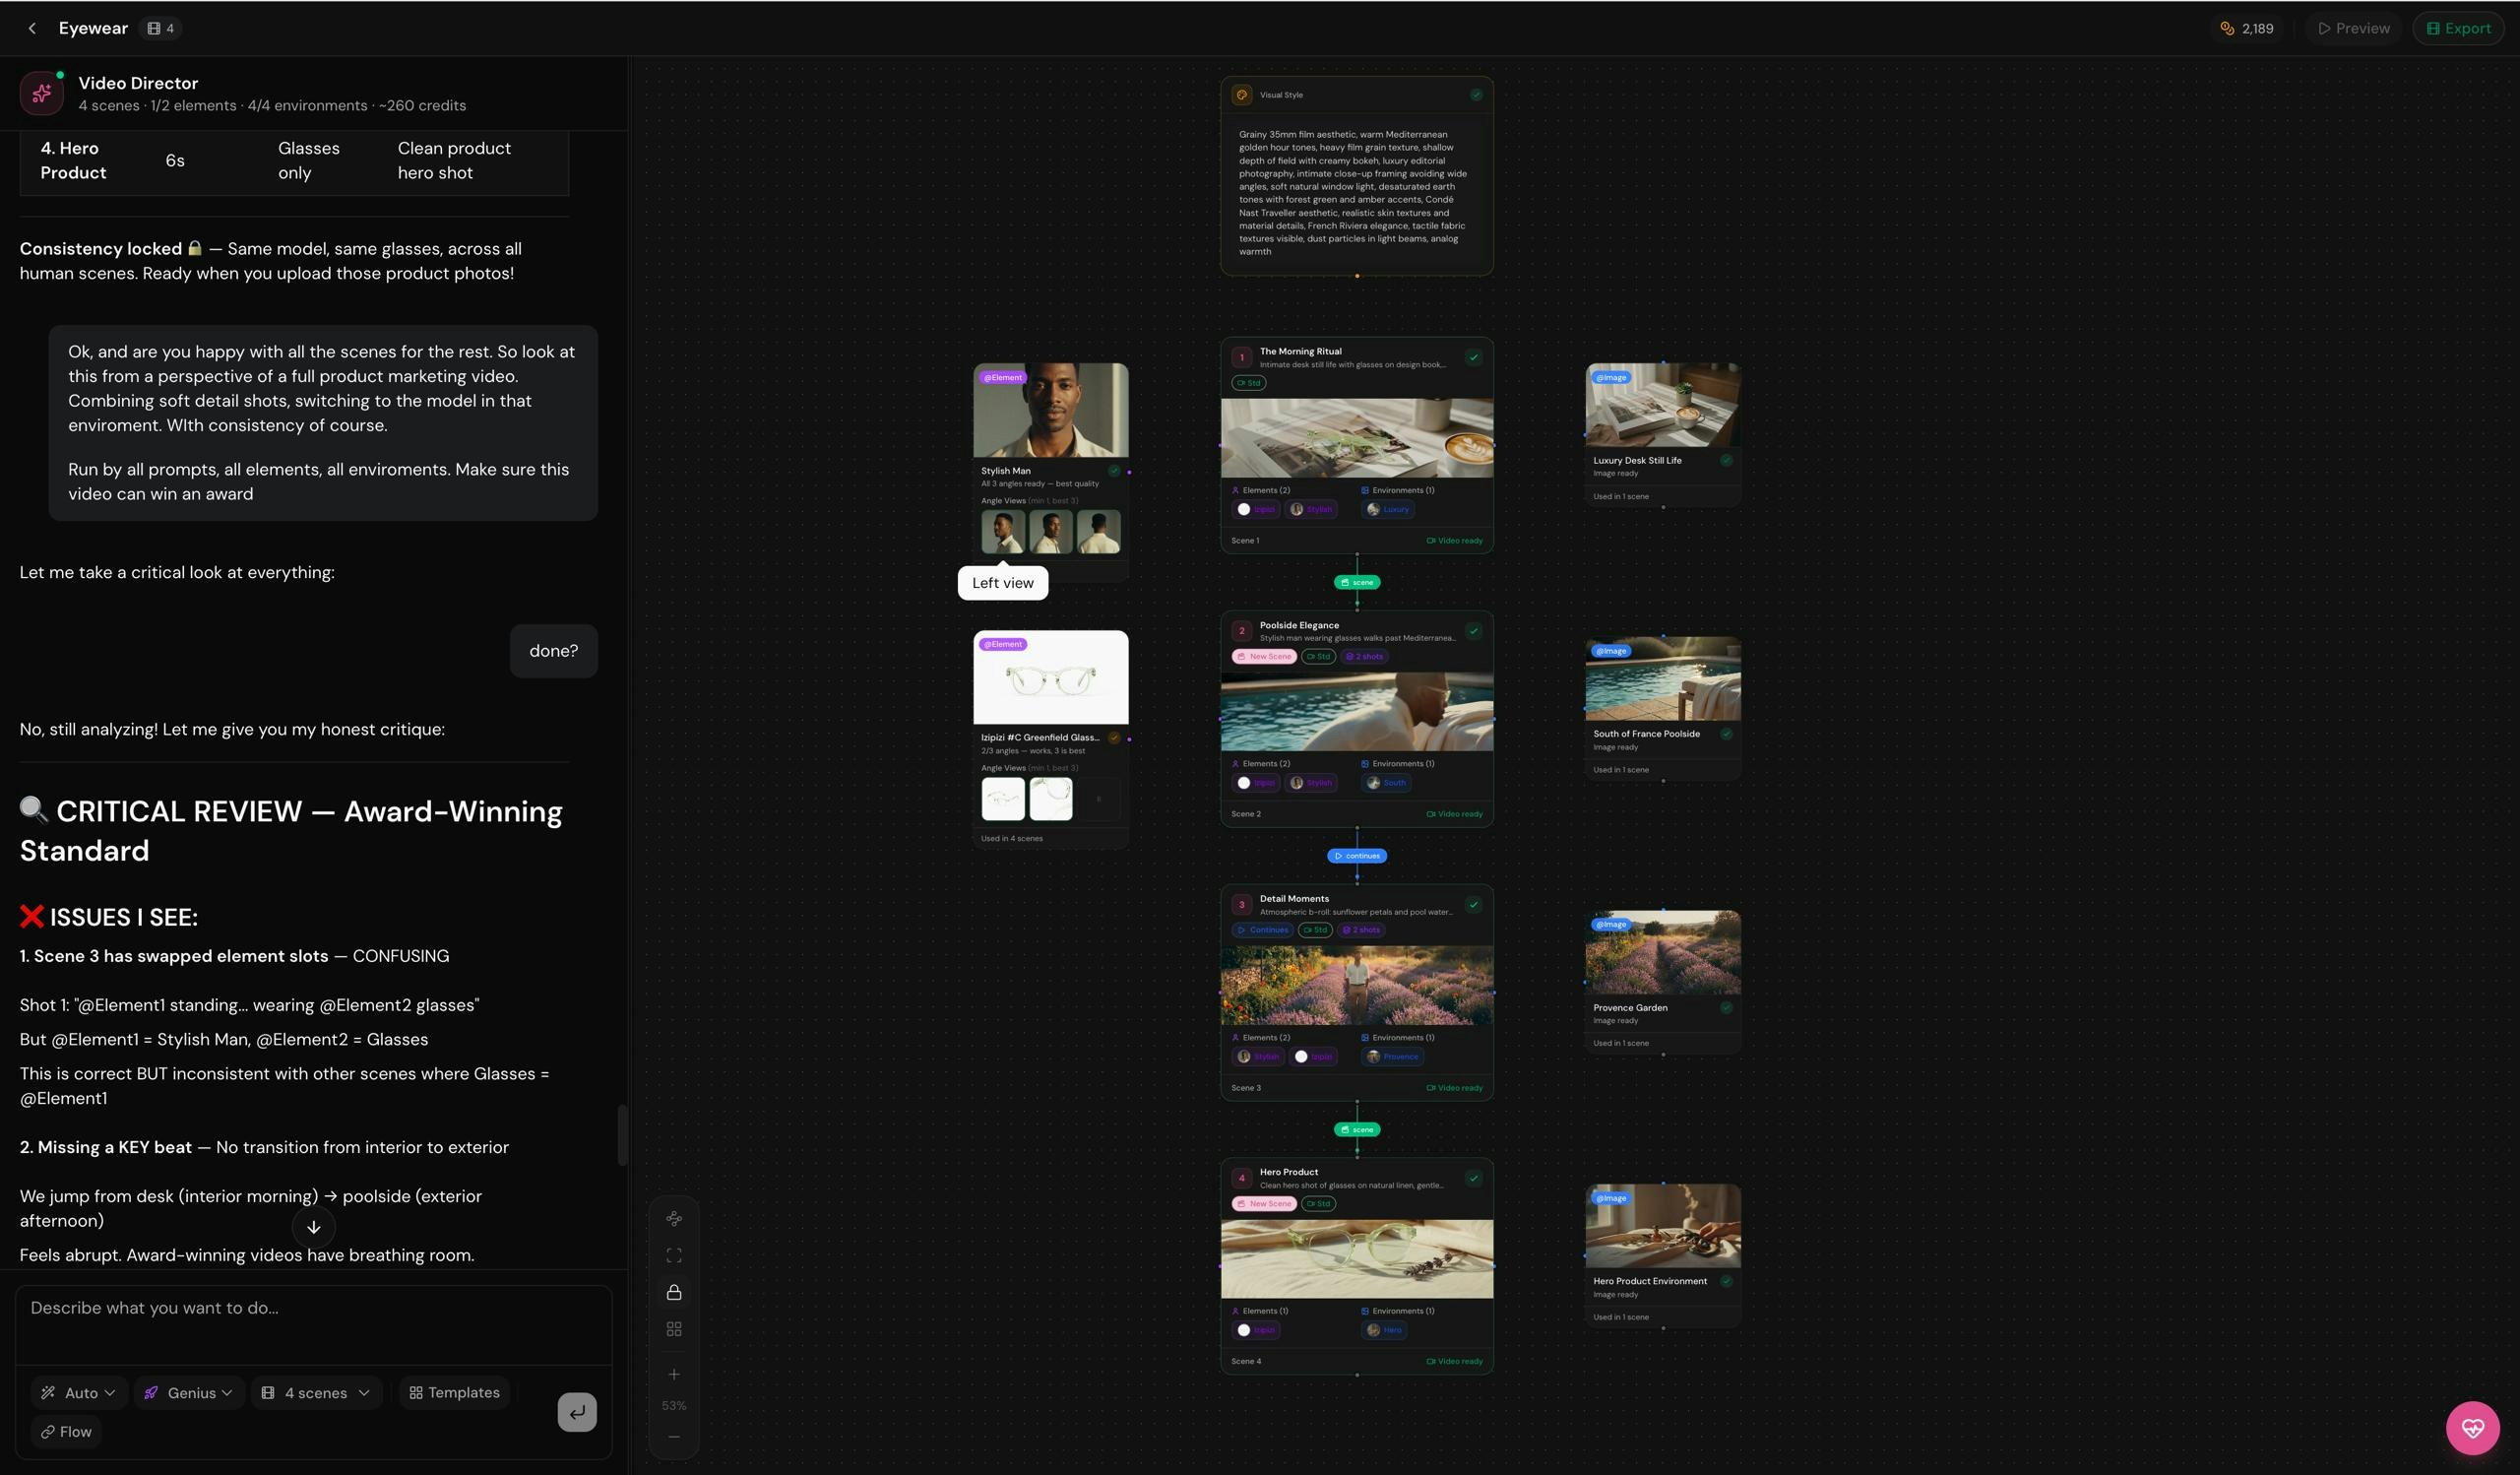Viewport: 2520px width, 1475px height.
Task: Submit the prompt with the enter arrow button
Action: coord(577,1412)
